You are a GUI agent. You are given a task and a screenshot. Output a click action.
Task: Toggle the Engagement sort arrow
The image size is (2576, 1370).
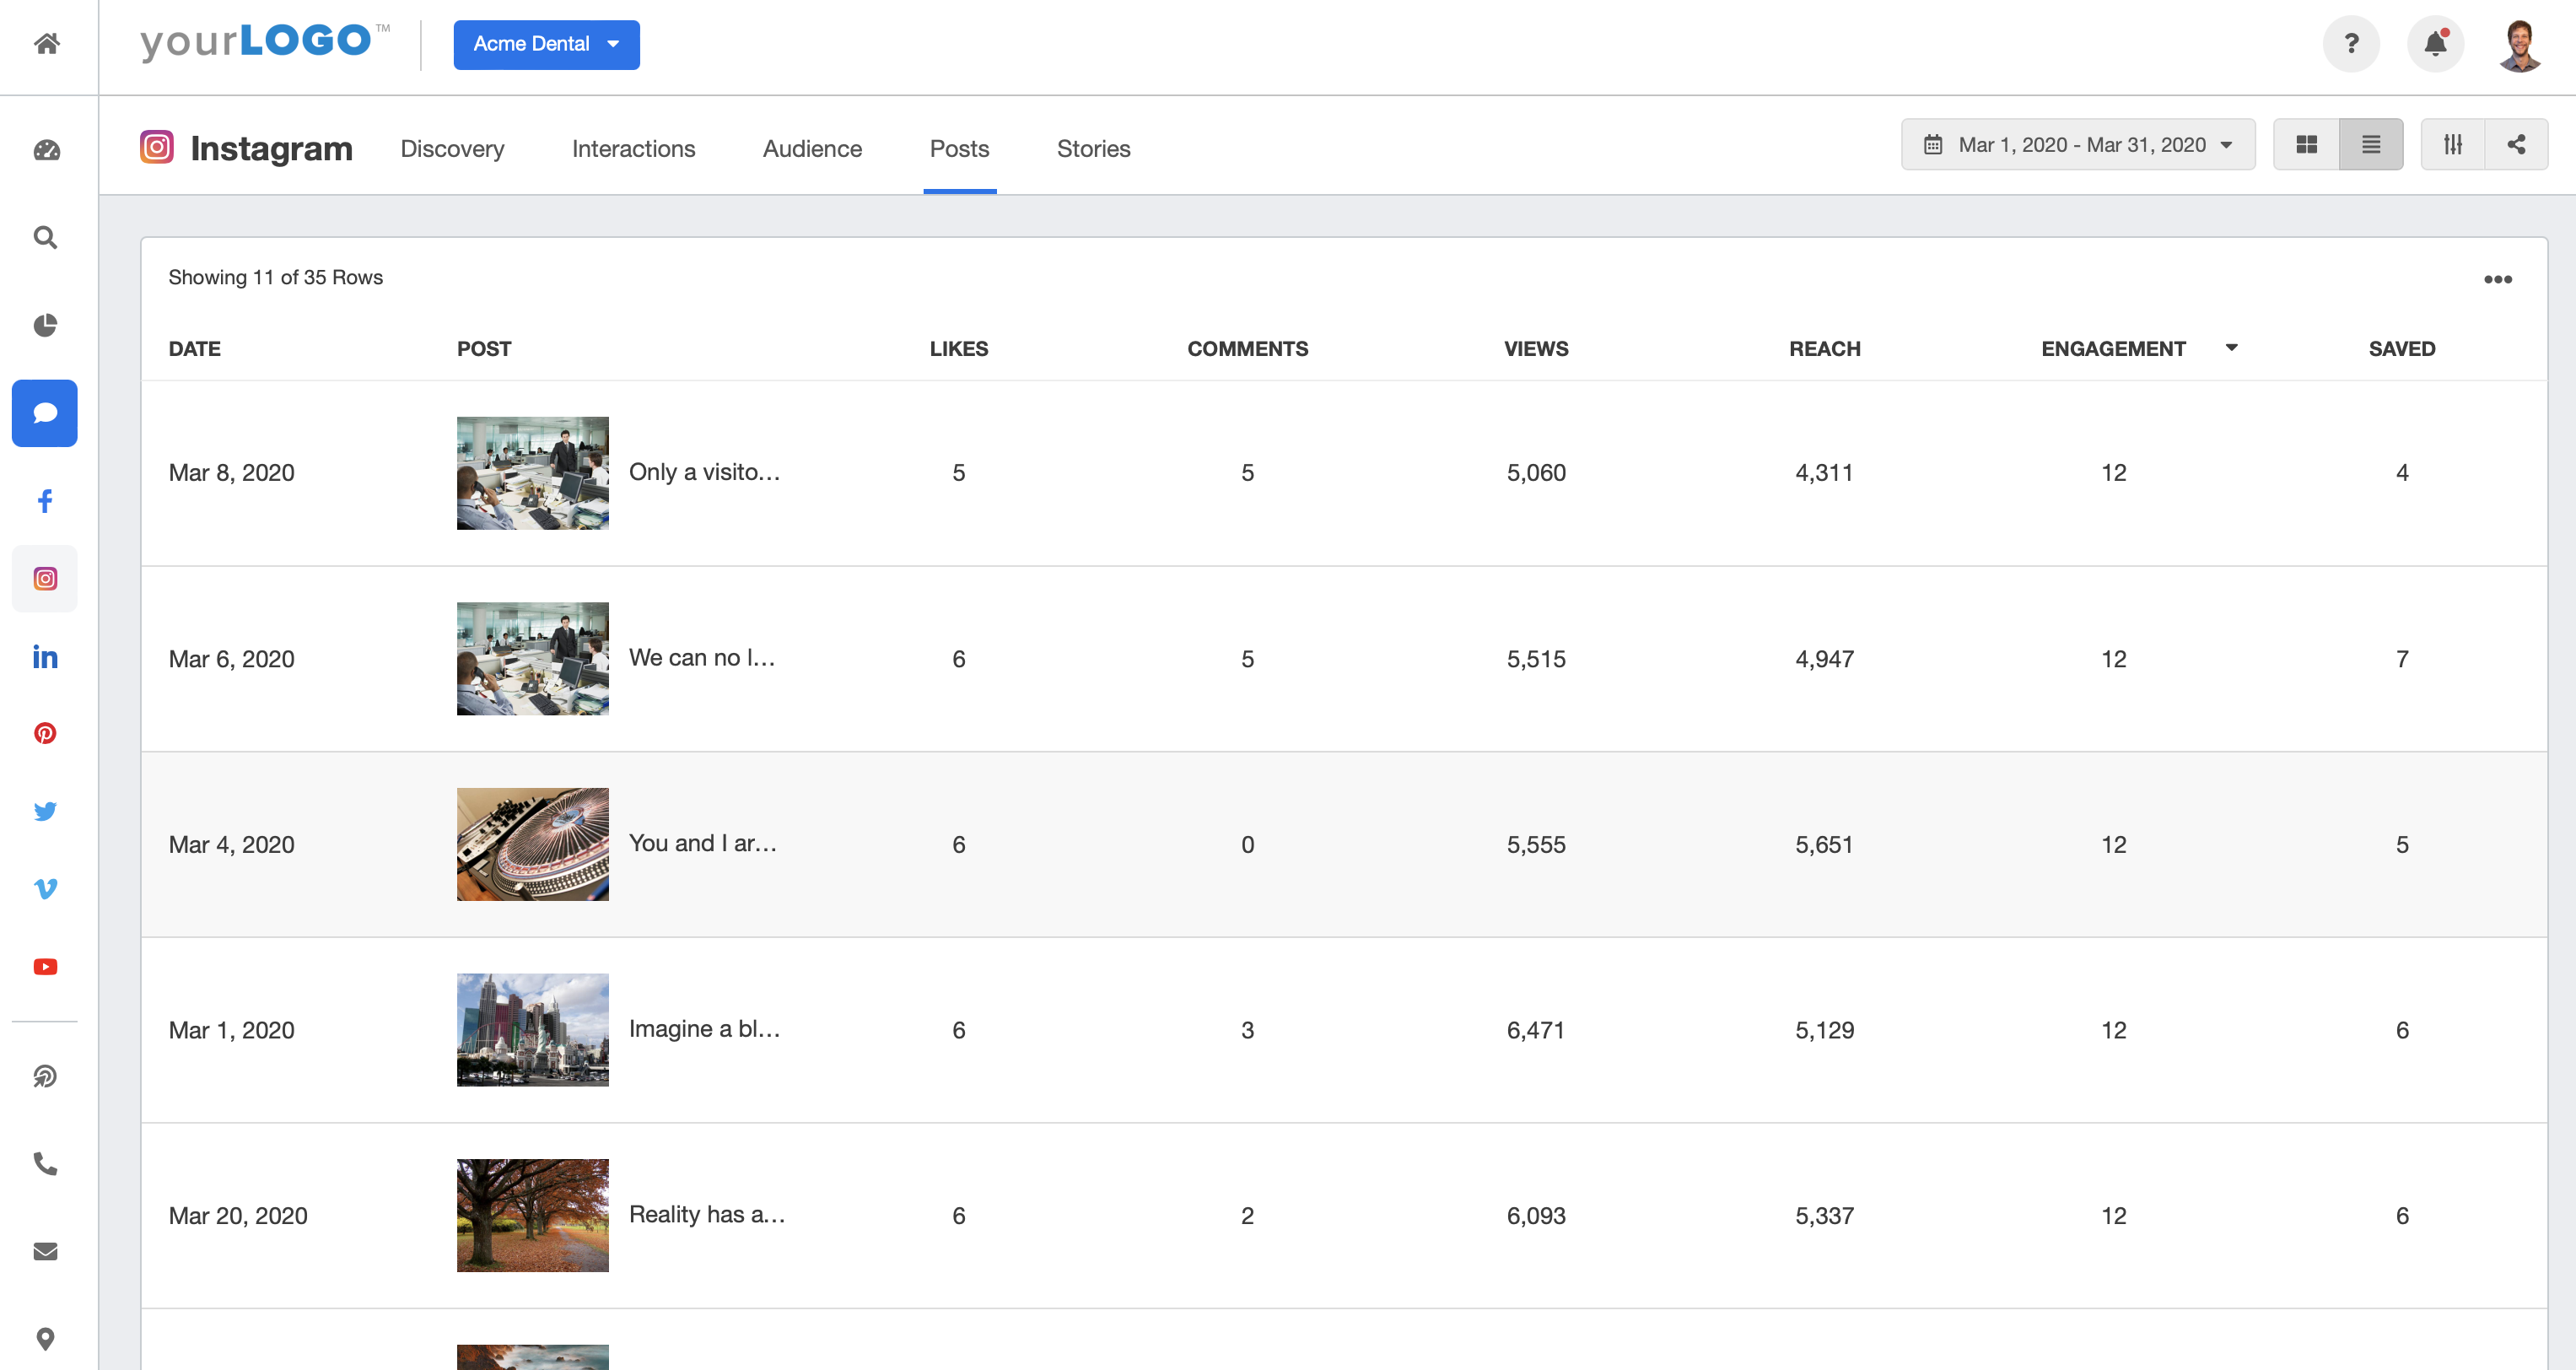click(2232, 348)
